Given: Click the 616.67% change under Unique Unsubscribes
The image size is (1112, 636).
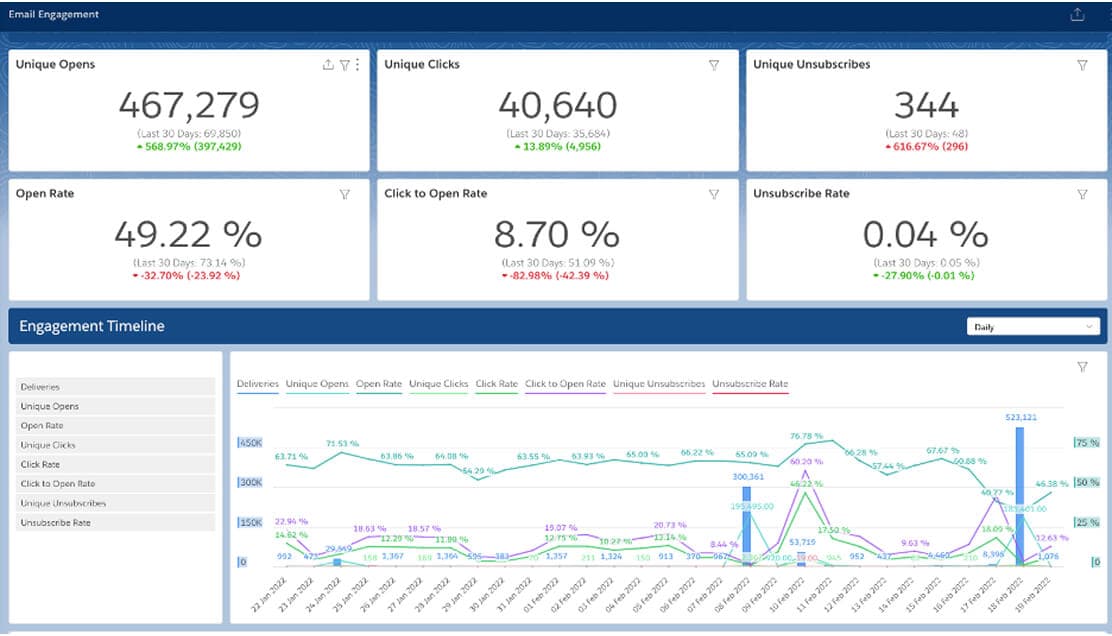Looking at the screenshot, I should 926,147.
